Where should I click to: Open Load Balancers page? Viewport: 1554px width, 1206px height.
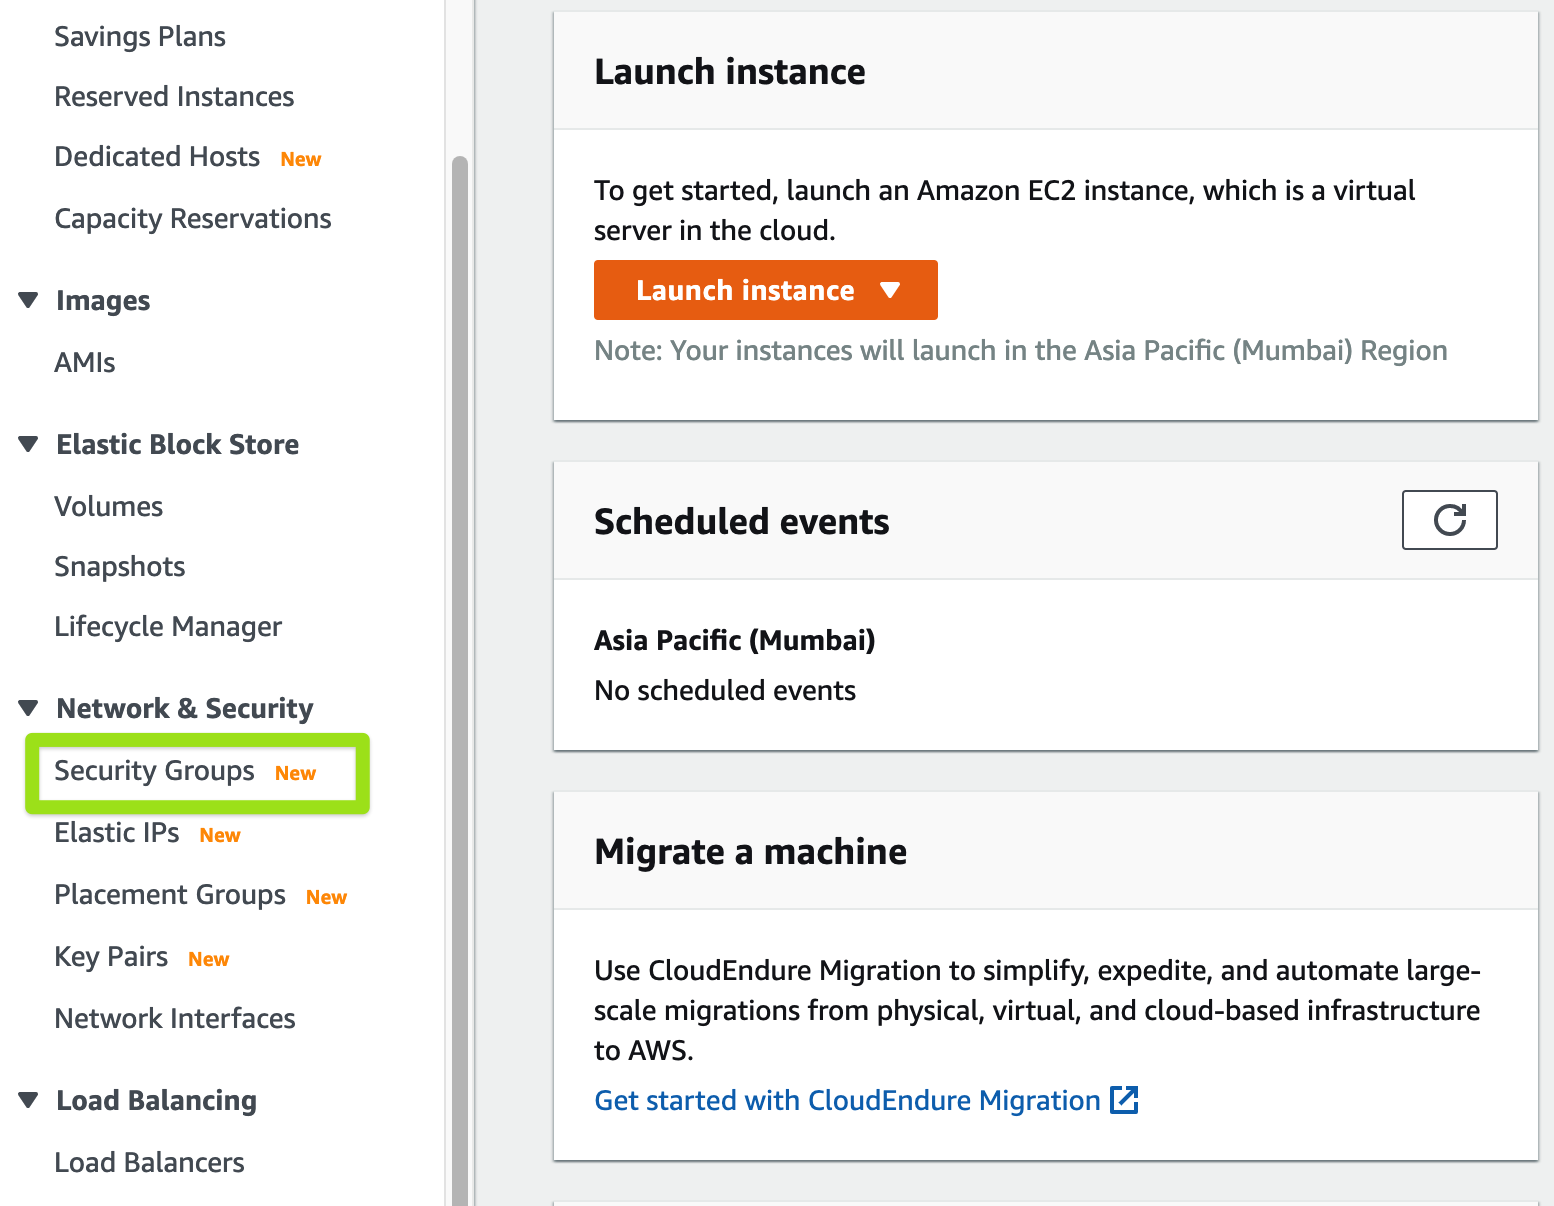149,1163
